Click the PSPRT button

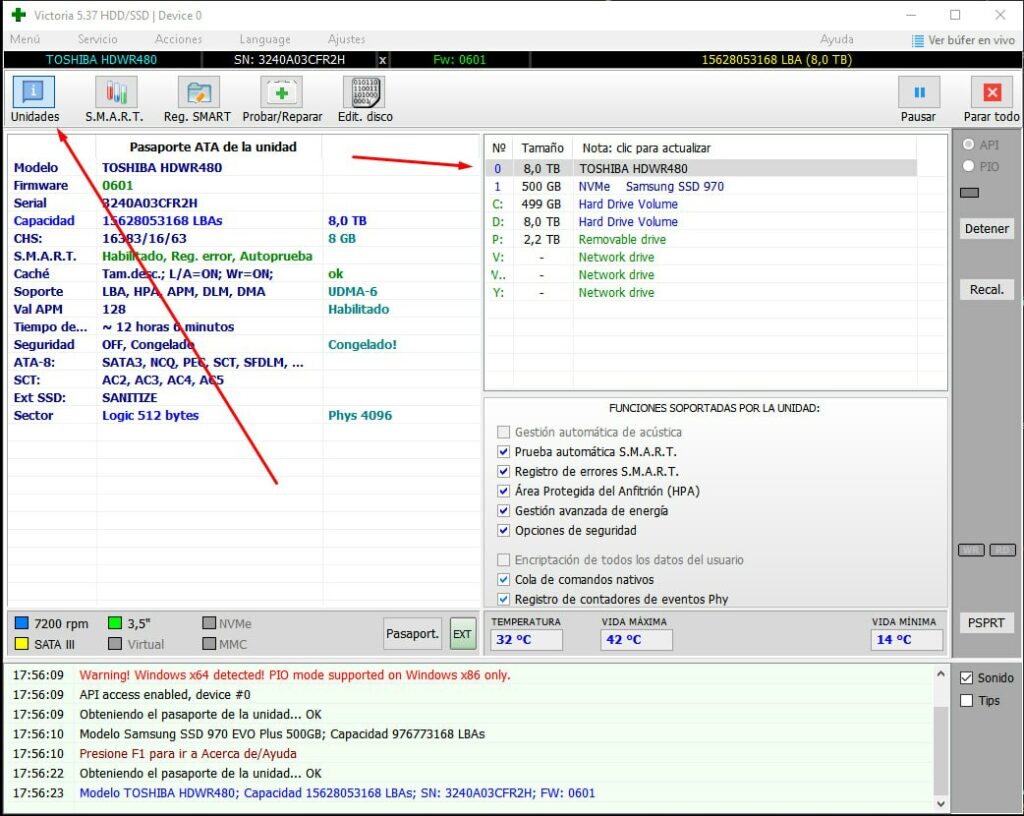click(986, 623)
